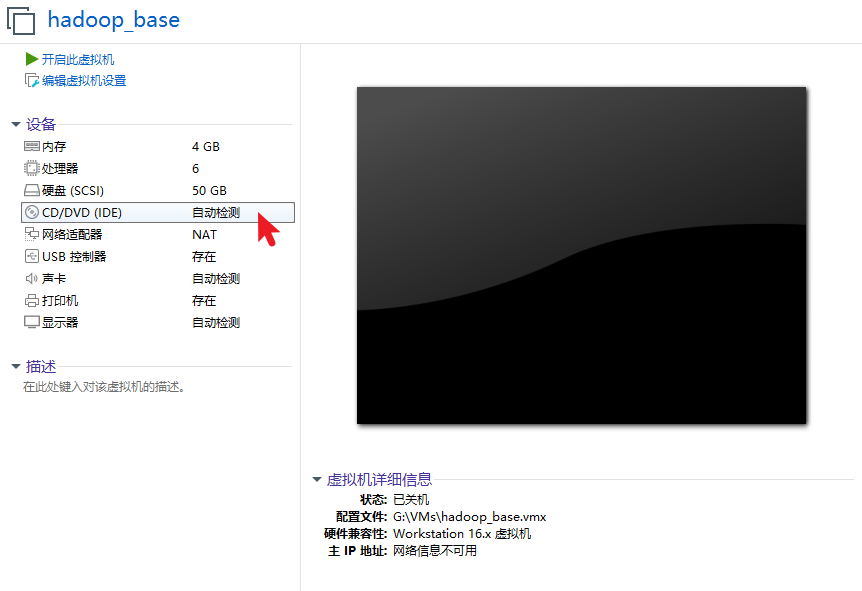Select the USB 控制器 row label
Viewport: 862px width, 591px height.
pos(74,257)
